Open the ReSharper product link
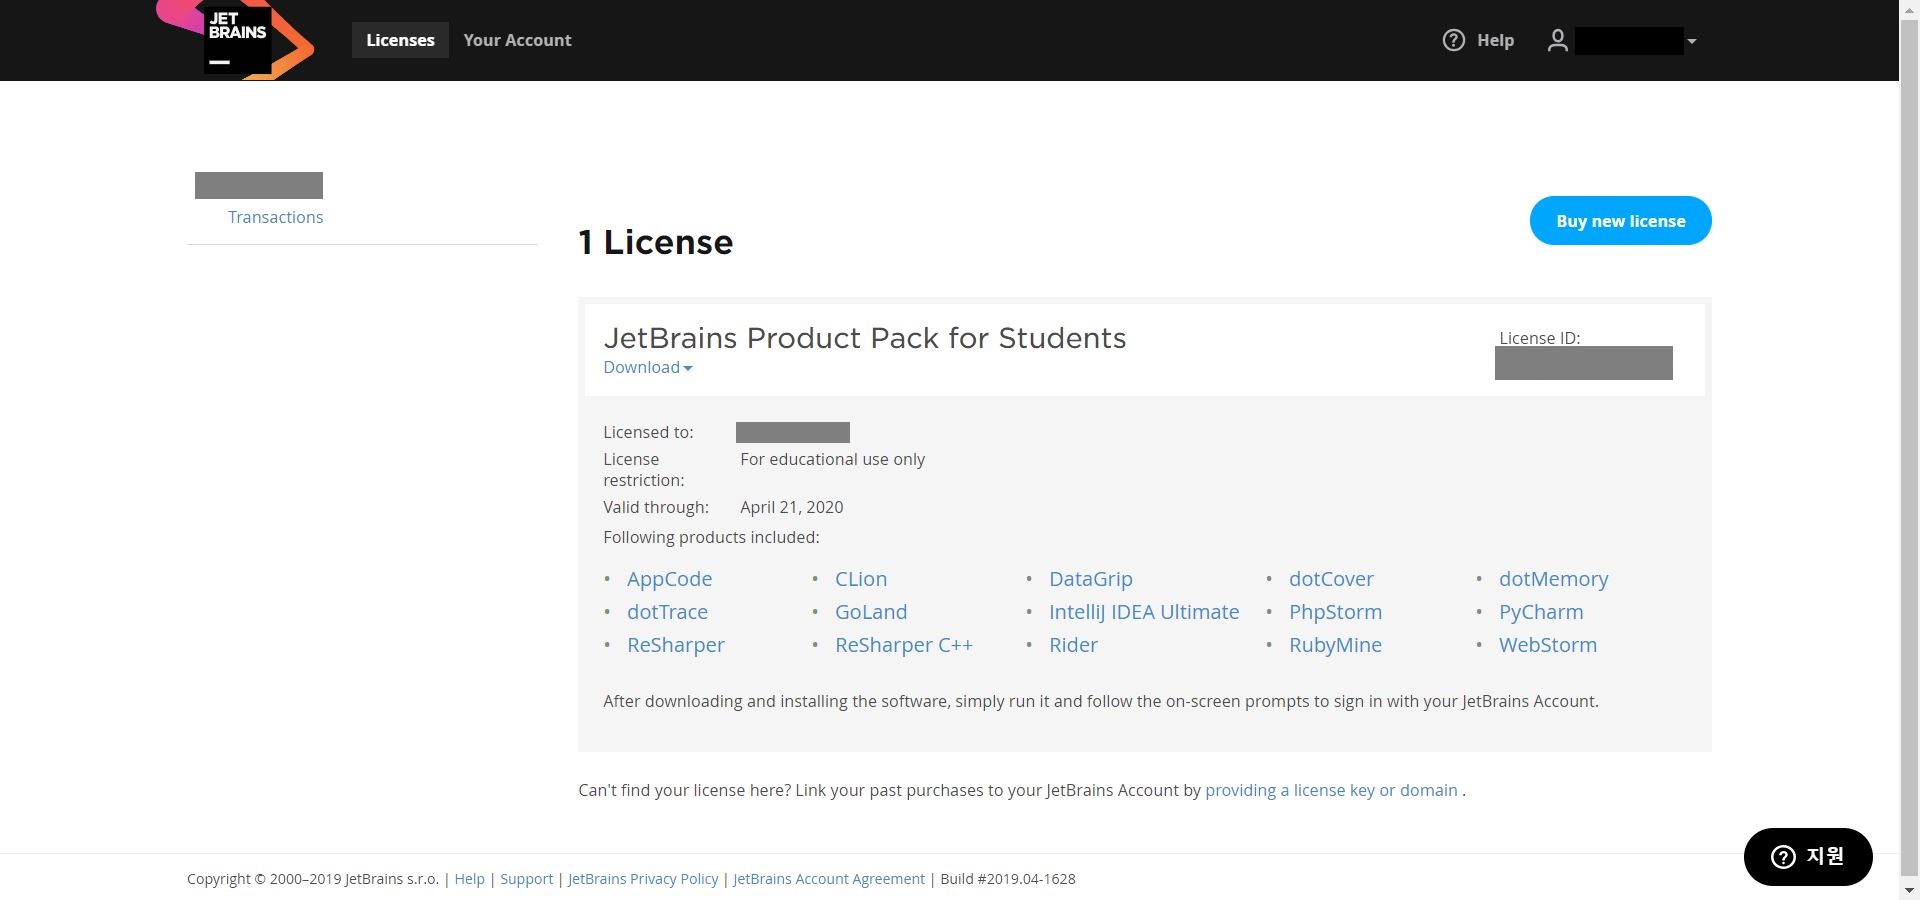Screen dimensions: 1920x900 (x=676, y=645)
